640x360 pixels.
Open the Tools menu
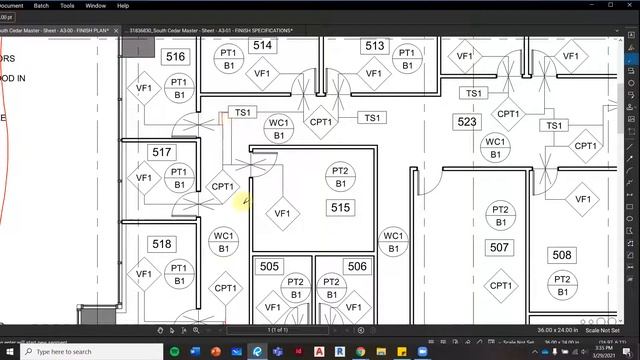click(67, 6)
